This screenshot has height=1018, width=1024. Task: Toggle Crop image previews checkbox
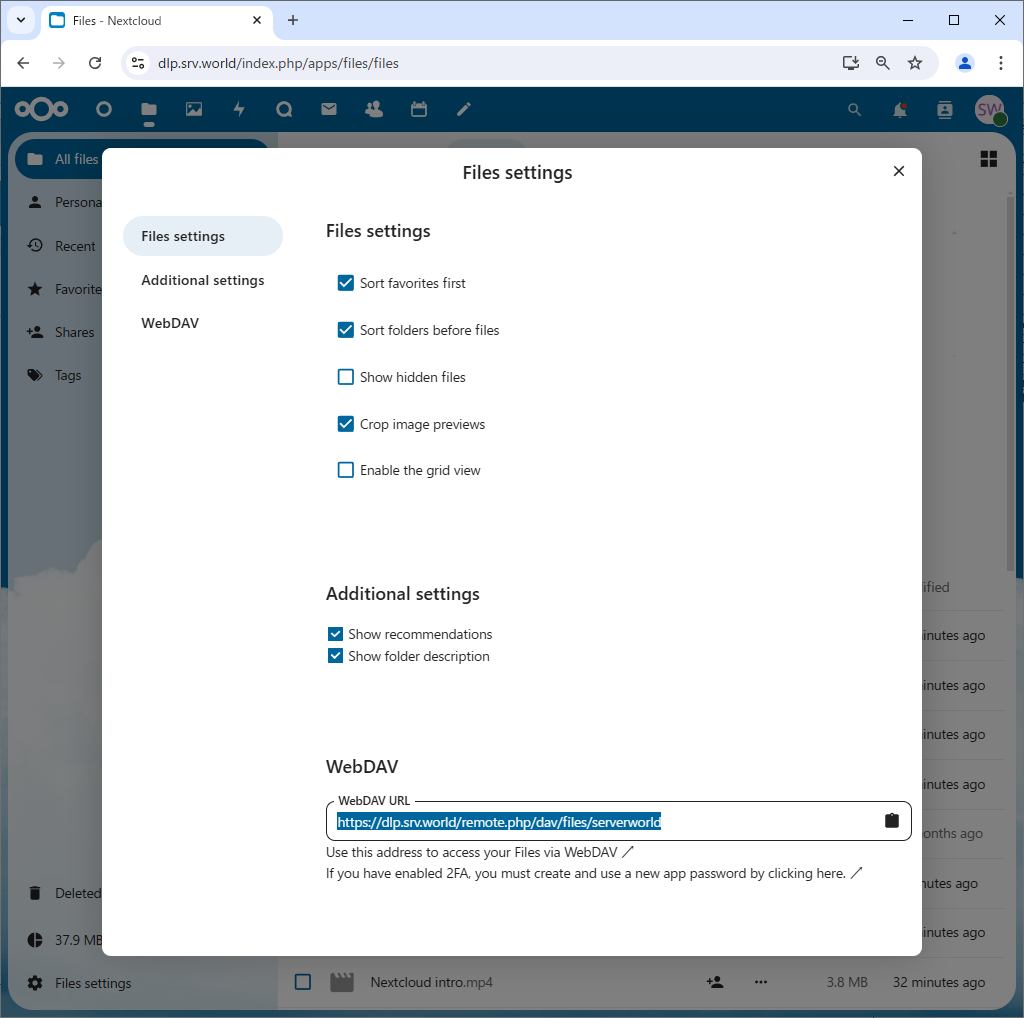(345, 424)
